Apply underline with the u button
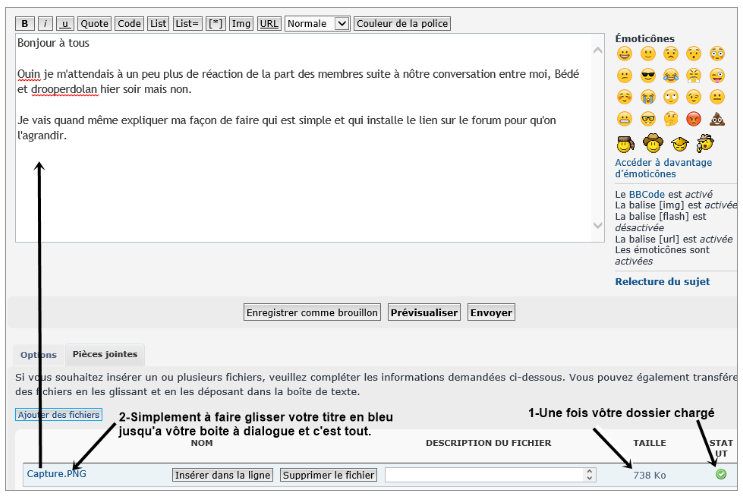This screenshot has height=497, width=743. click(x=64, y=24)
